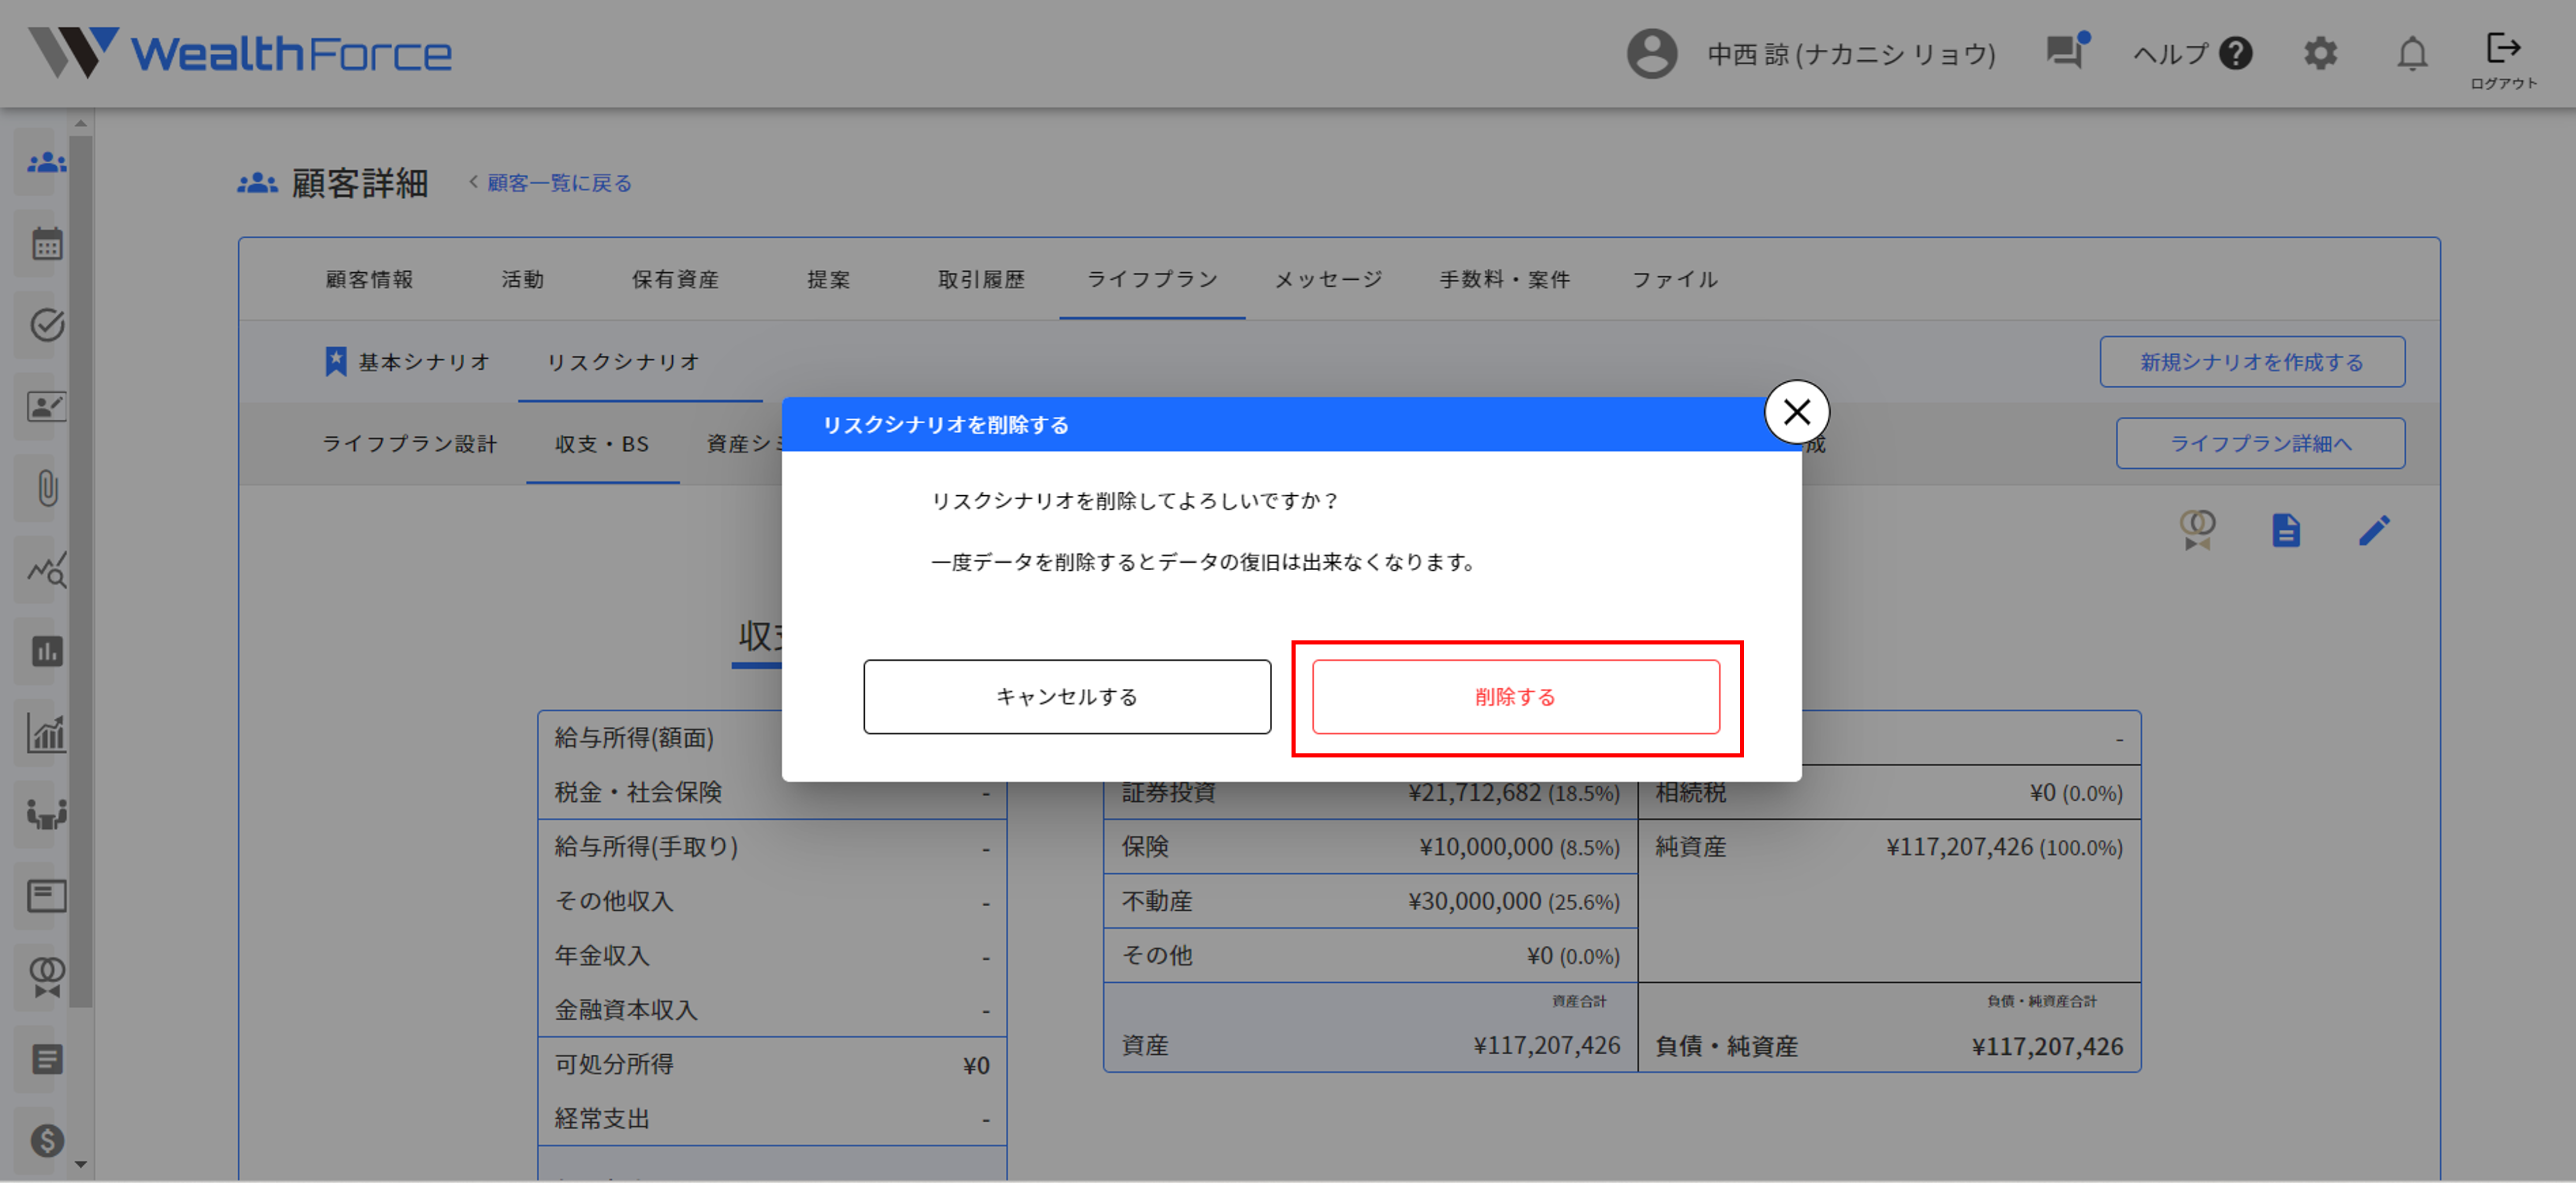Screen dimensions: 2576x1183
Task: Open the settings gear in the top bar
Action: tap(2322, 53)
